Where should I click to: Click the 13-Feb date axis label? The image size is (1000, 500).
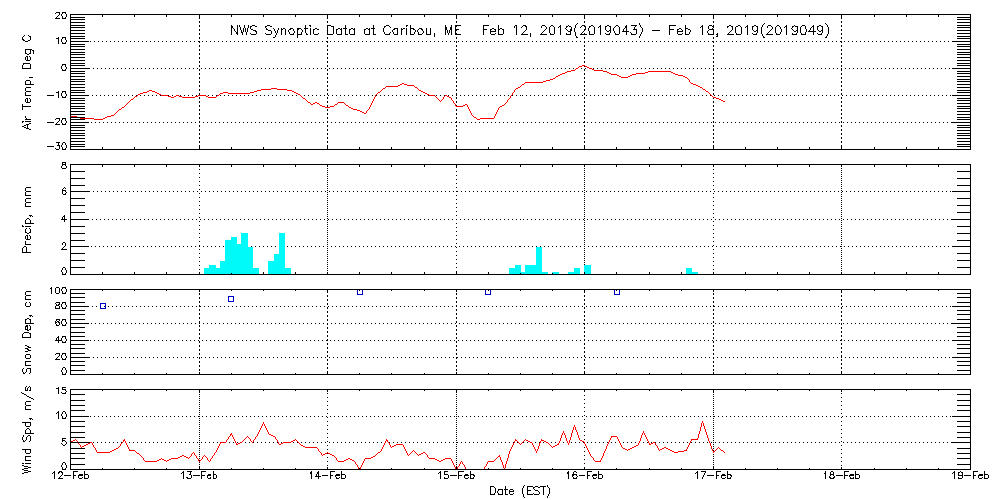click(200, 476)
